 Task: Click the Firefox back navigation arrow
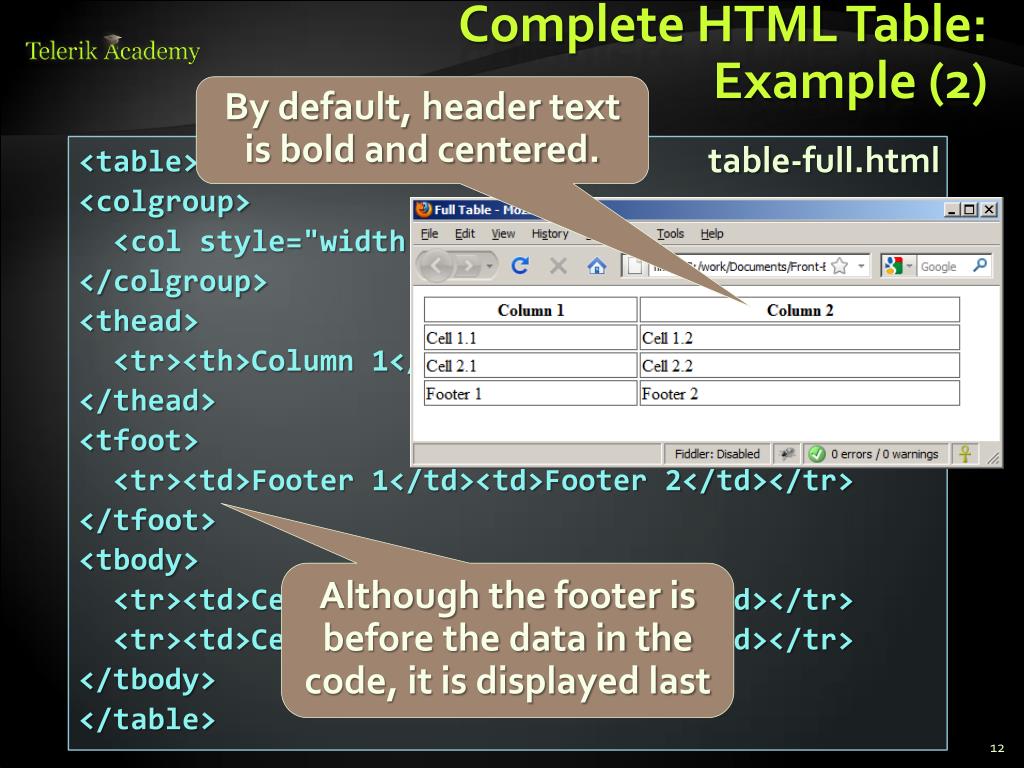click(x=436, y=265)
